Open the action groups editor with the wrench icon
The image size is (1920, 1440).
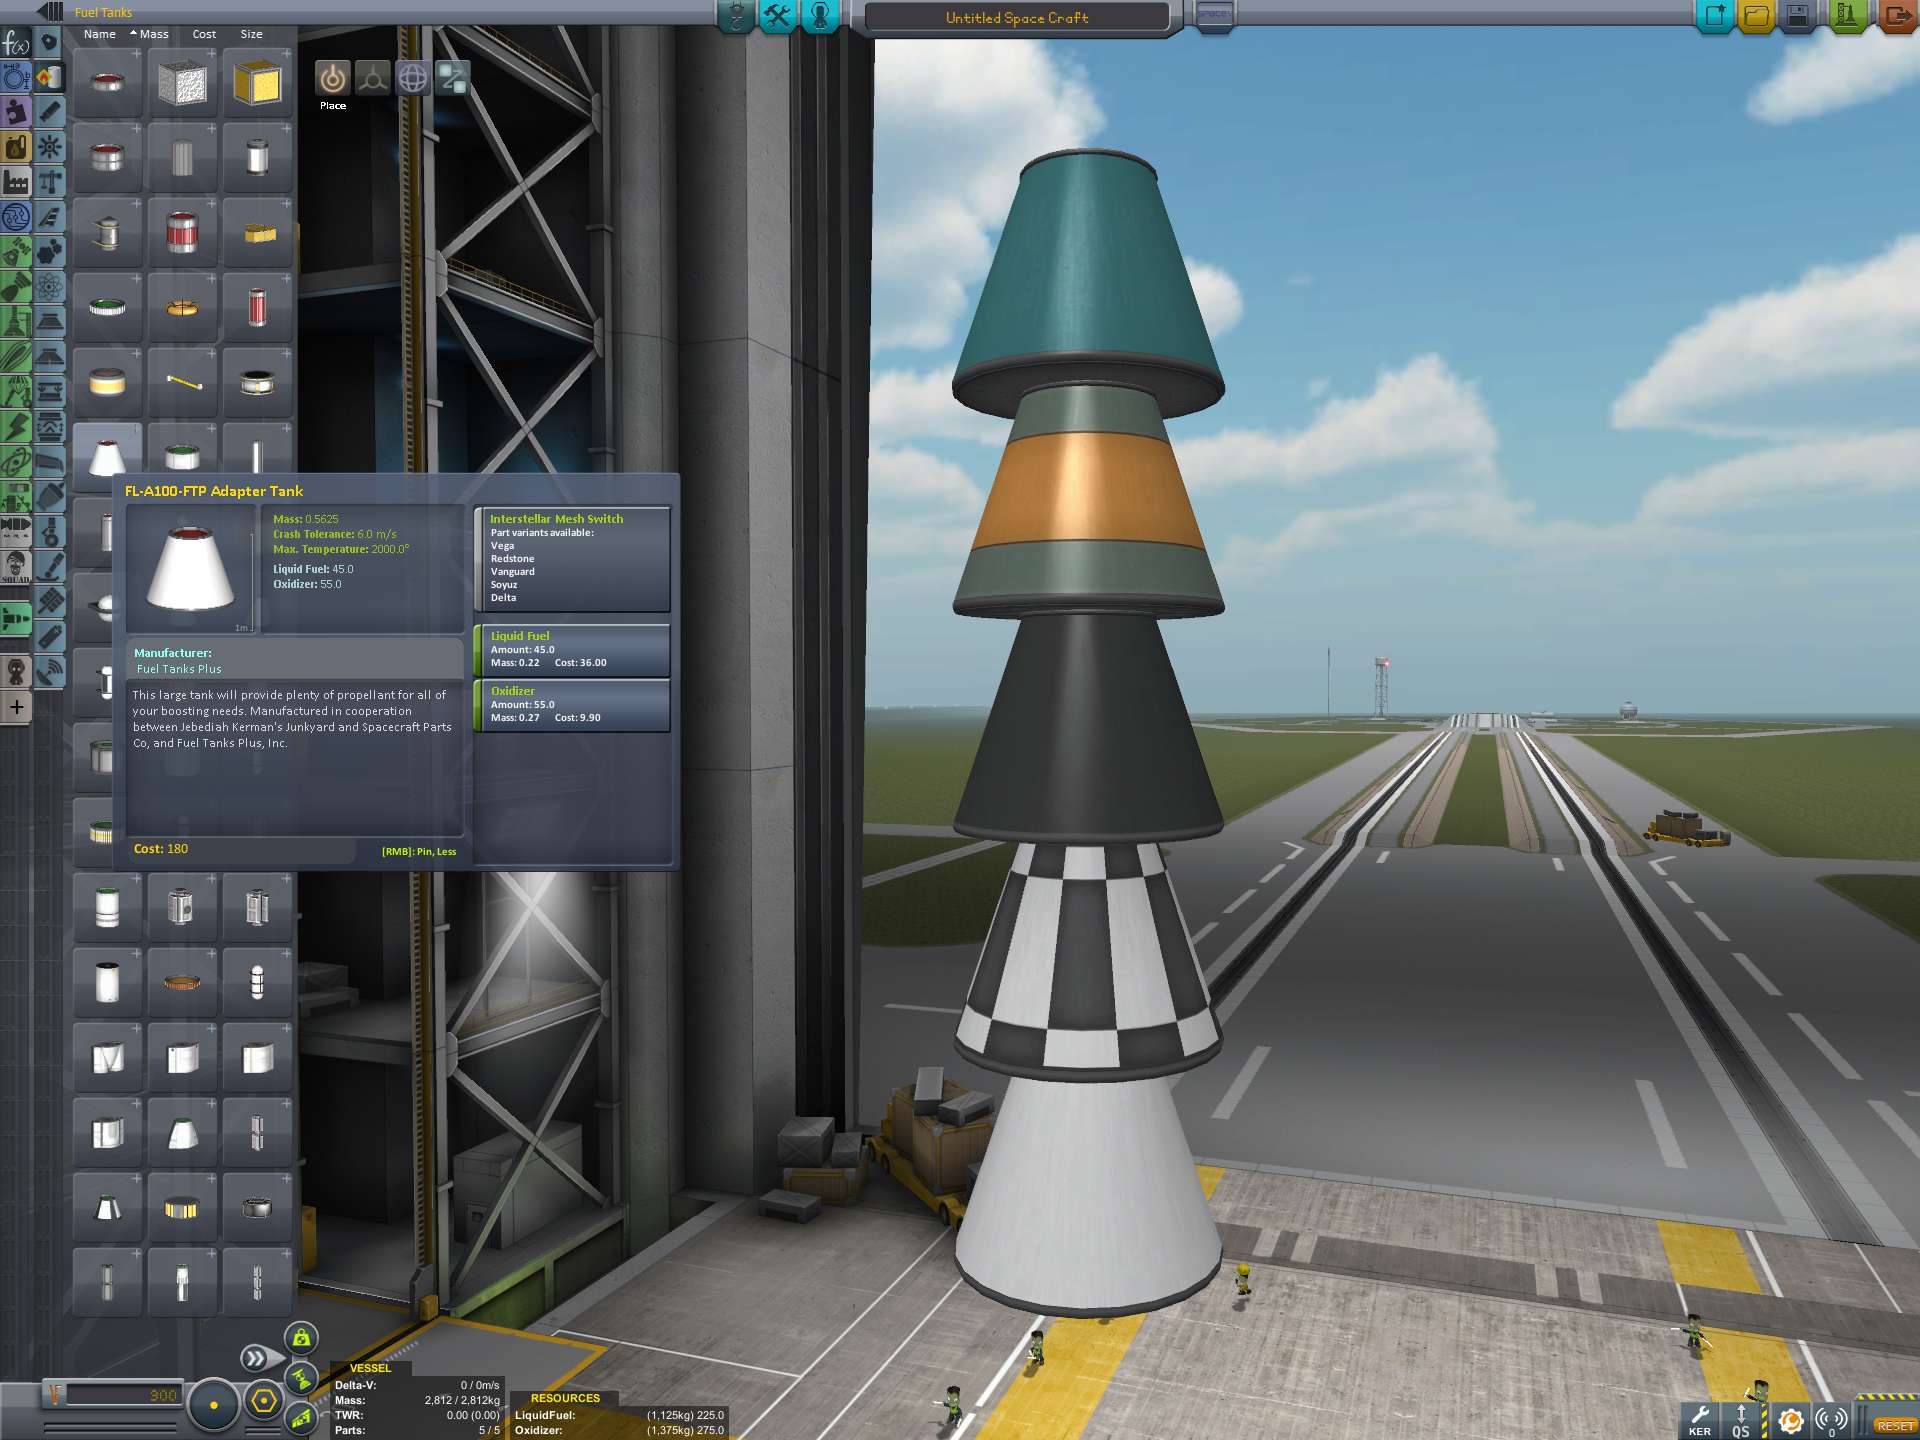coord(777,16)
